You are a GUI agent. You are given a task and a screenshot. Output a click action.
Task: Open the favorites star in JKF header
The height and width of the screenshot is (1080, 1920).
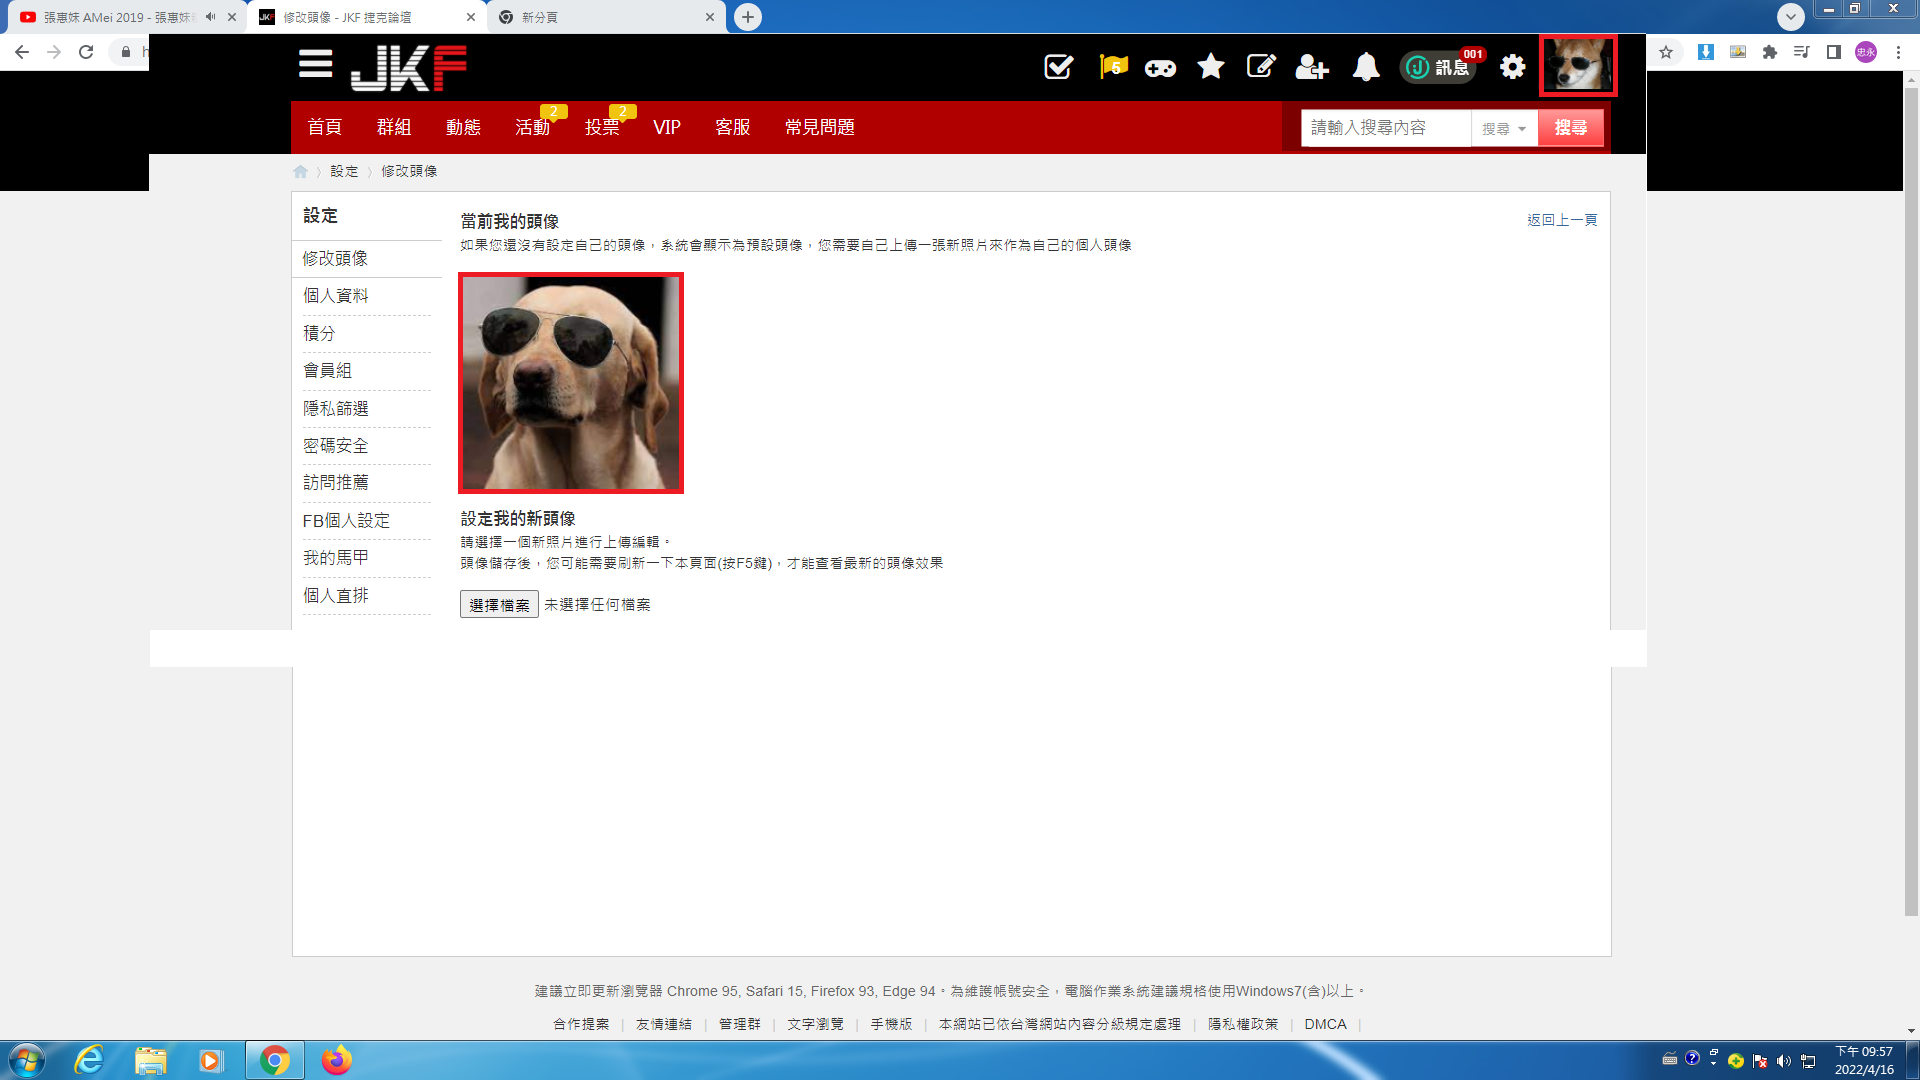(1211, 66)
